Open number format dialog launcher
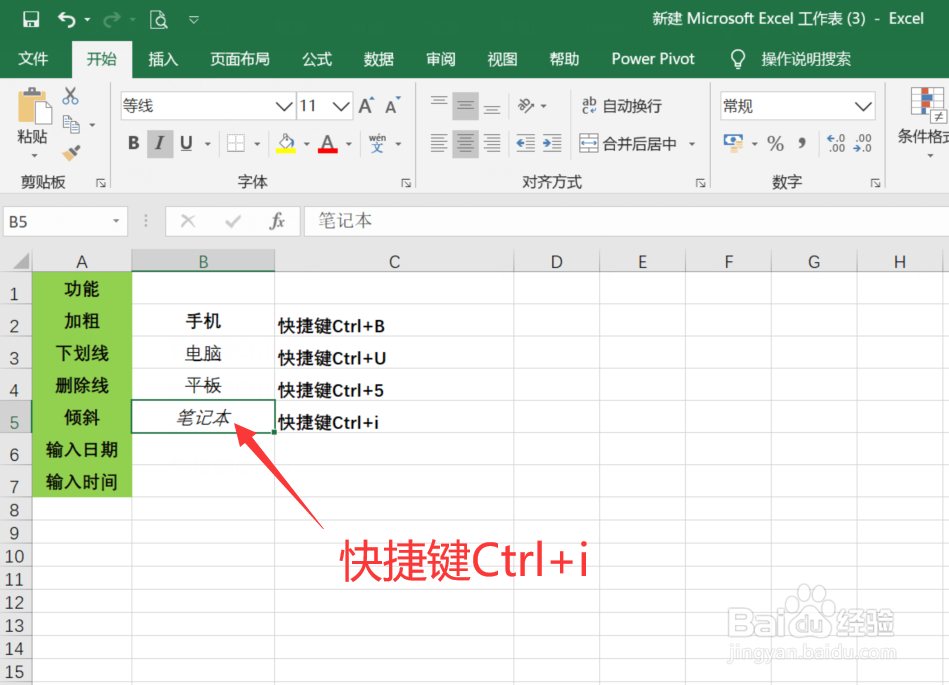The height and width of the screenshot is (685, 949). point(875,183)
